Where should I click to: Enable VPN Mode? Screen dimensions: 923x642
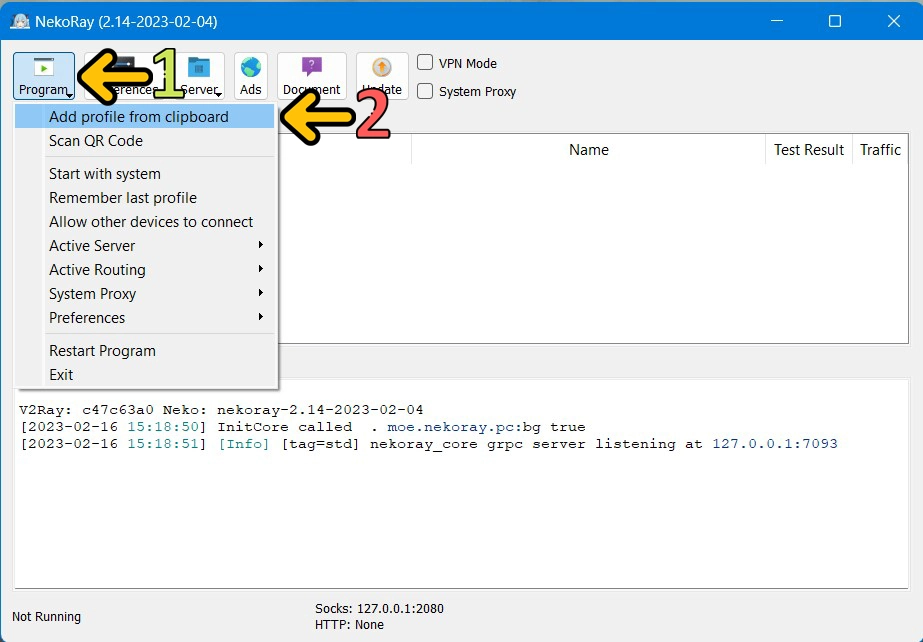click(423, 62)
